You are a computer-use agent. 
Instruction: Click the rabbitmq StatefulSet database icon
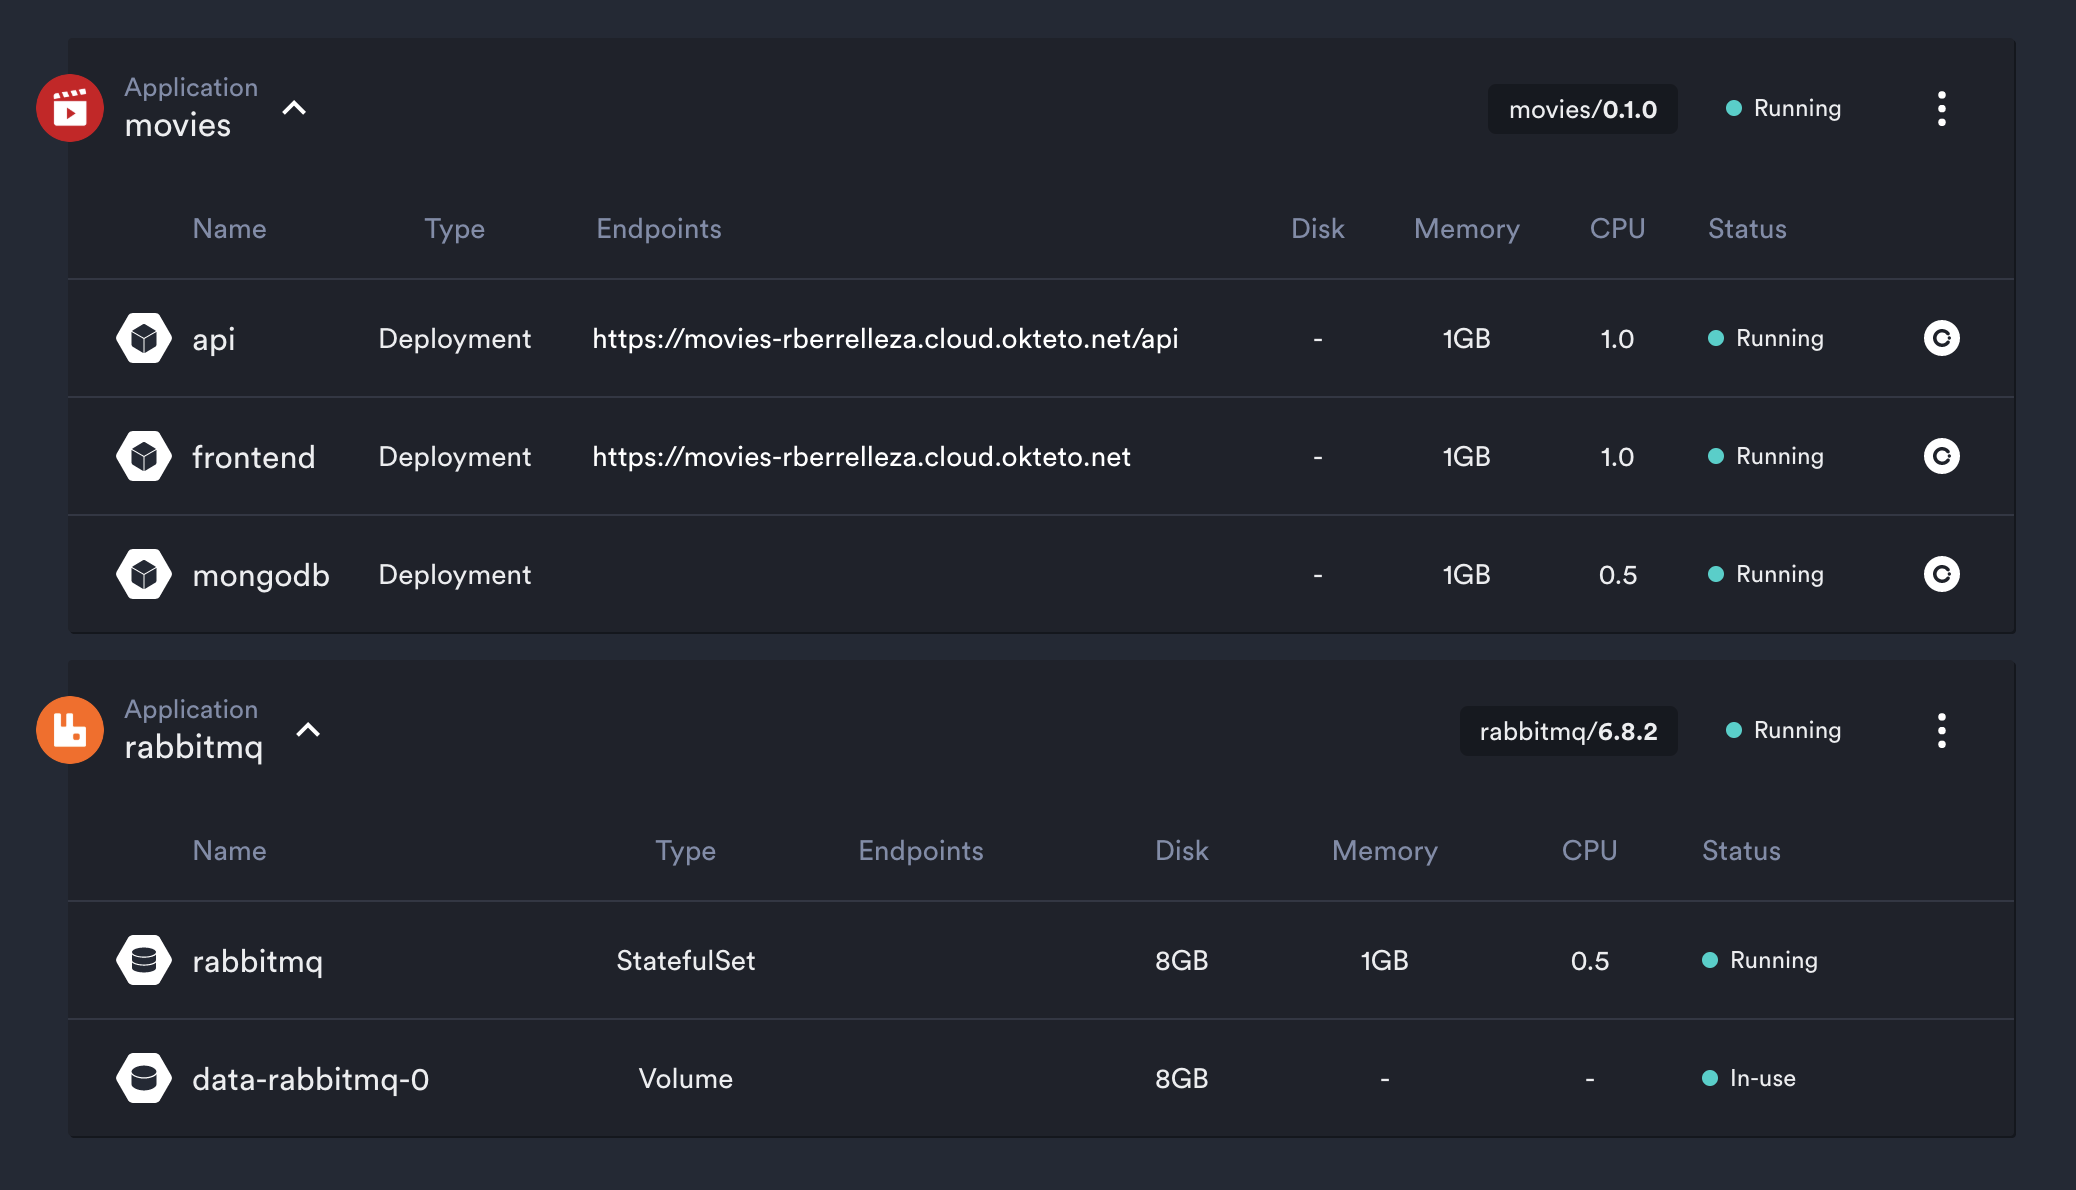(x=144, y=960)
